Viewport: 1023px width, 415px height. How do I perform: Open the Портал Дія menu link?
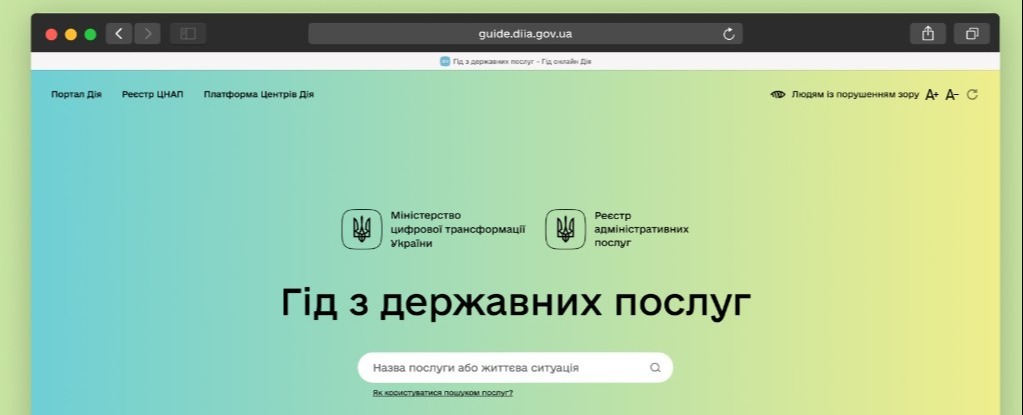(x=76, y=95)
